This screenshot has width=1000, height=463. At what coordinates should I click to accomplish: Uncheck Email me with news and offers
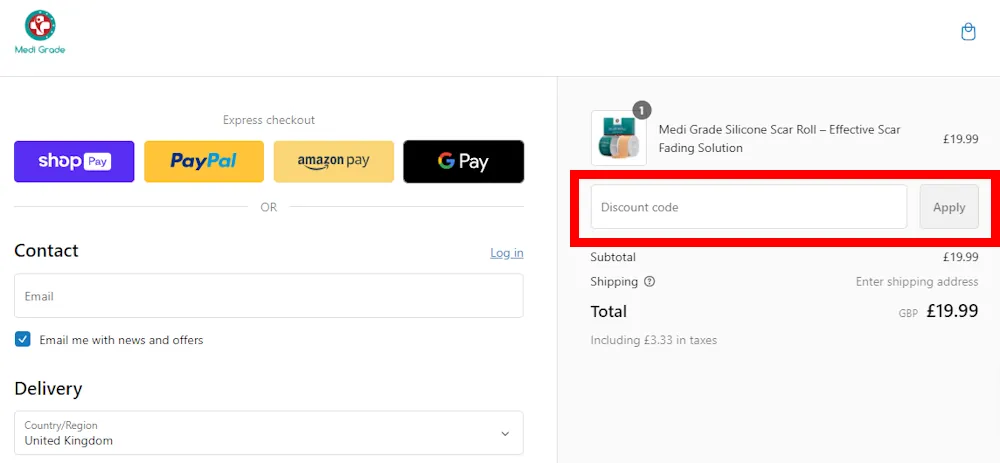(22, 339)
